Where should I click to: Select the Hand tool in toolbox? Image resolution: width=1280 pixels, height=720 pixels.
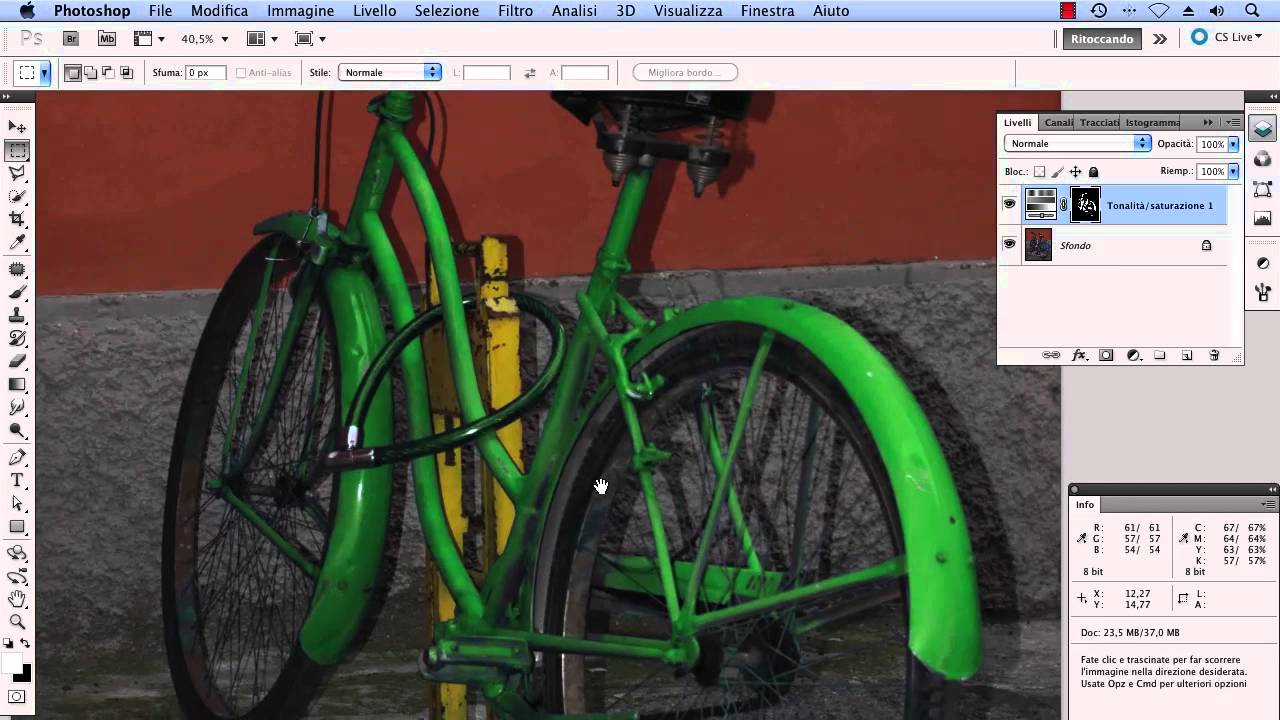click(17, 599)
